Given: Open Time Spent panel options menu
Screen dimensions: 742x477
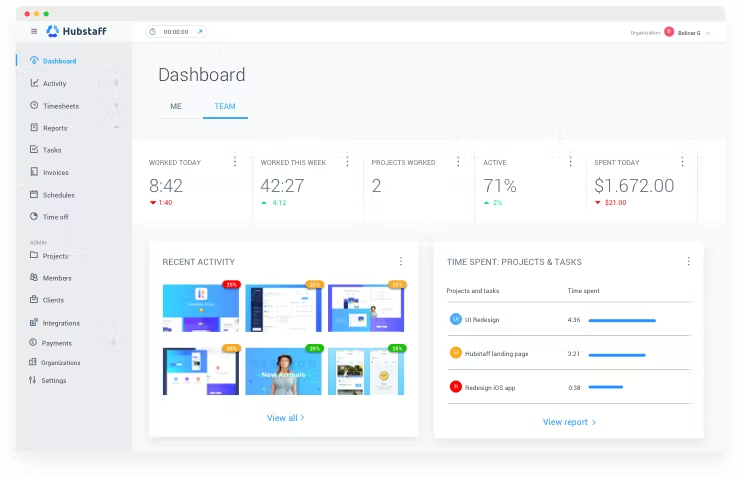Looking at the screenshot, I should pos(689,261).
